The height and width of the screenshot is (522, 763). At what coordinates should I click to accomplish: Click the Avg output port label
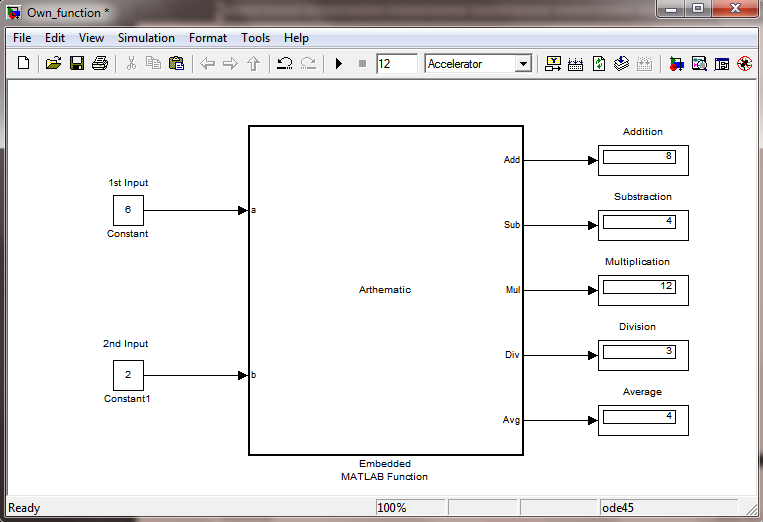(511, 420)
